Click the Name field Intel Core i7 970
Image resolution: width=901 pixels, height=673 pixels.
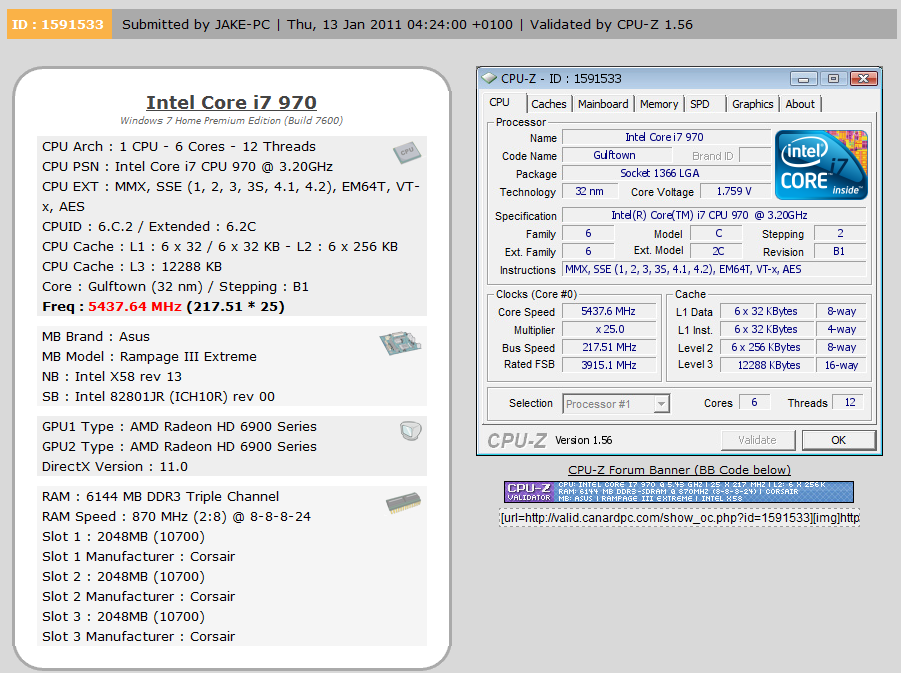point(666,137)
